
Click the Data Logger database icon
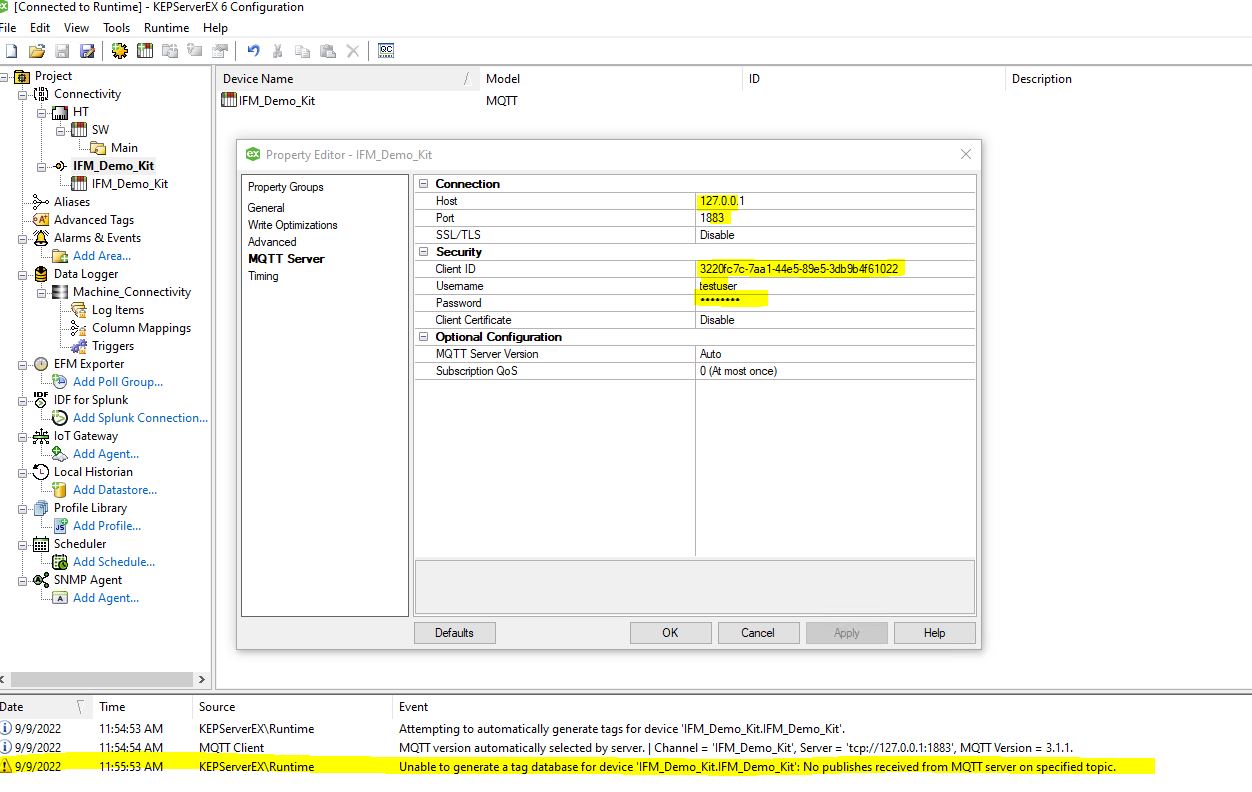(x=41, y=274)
